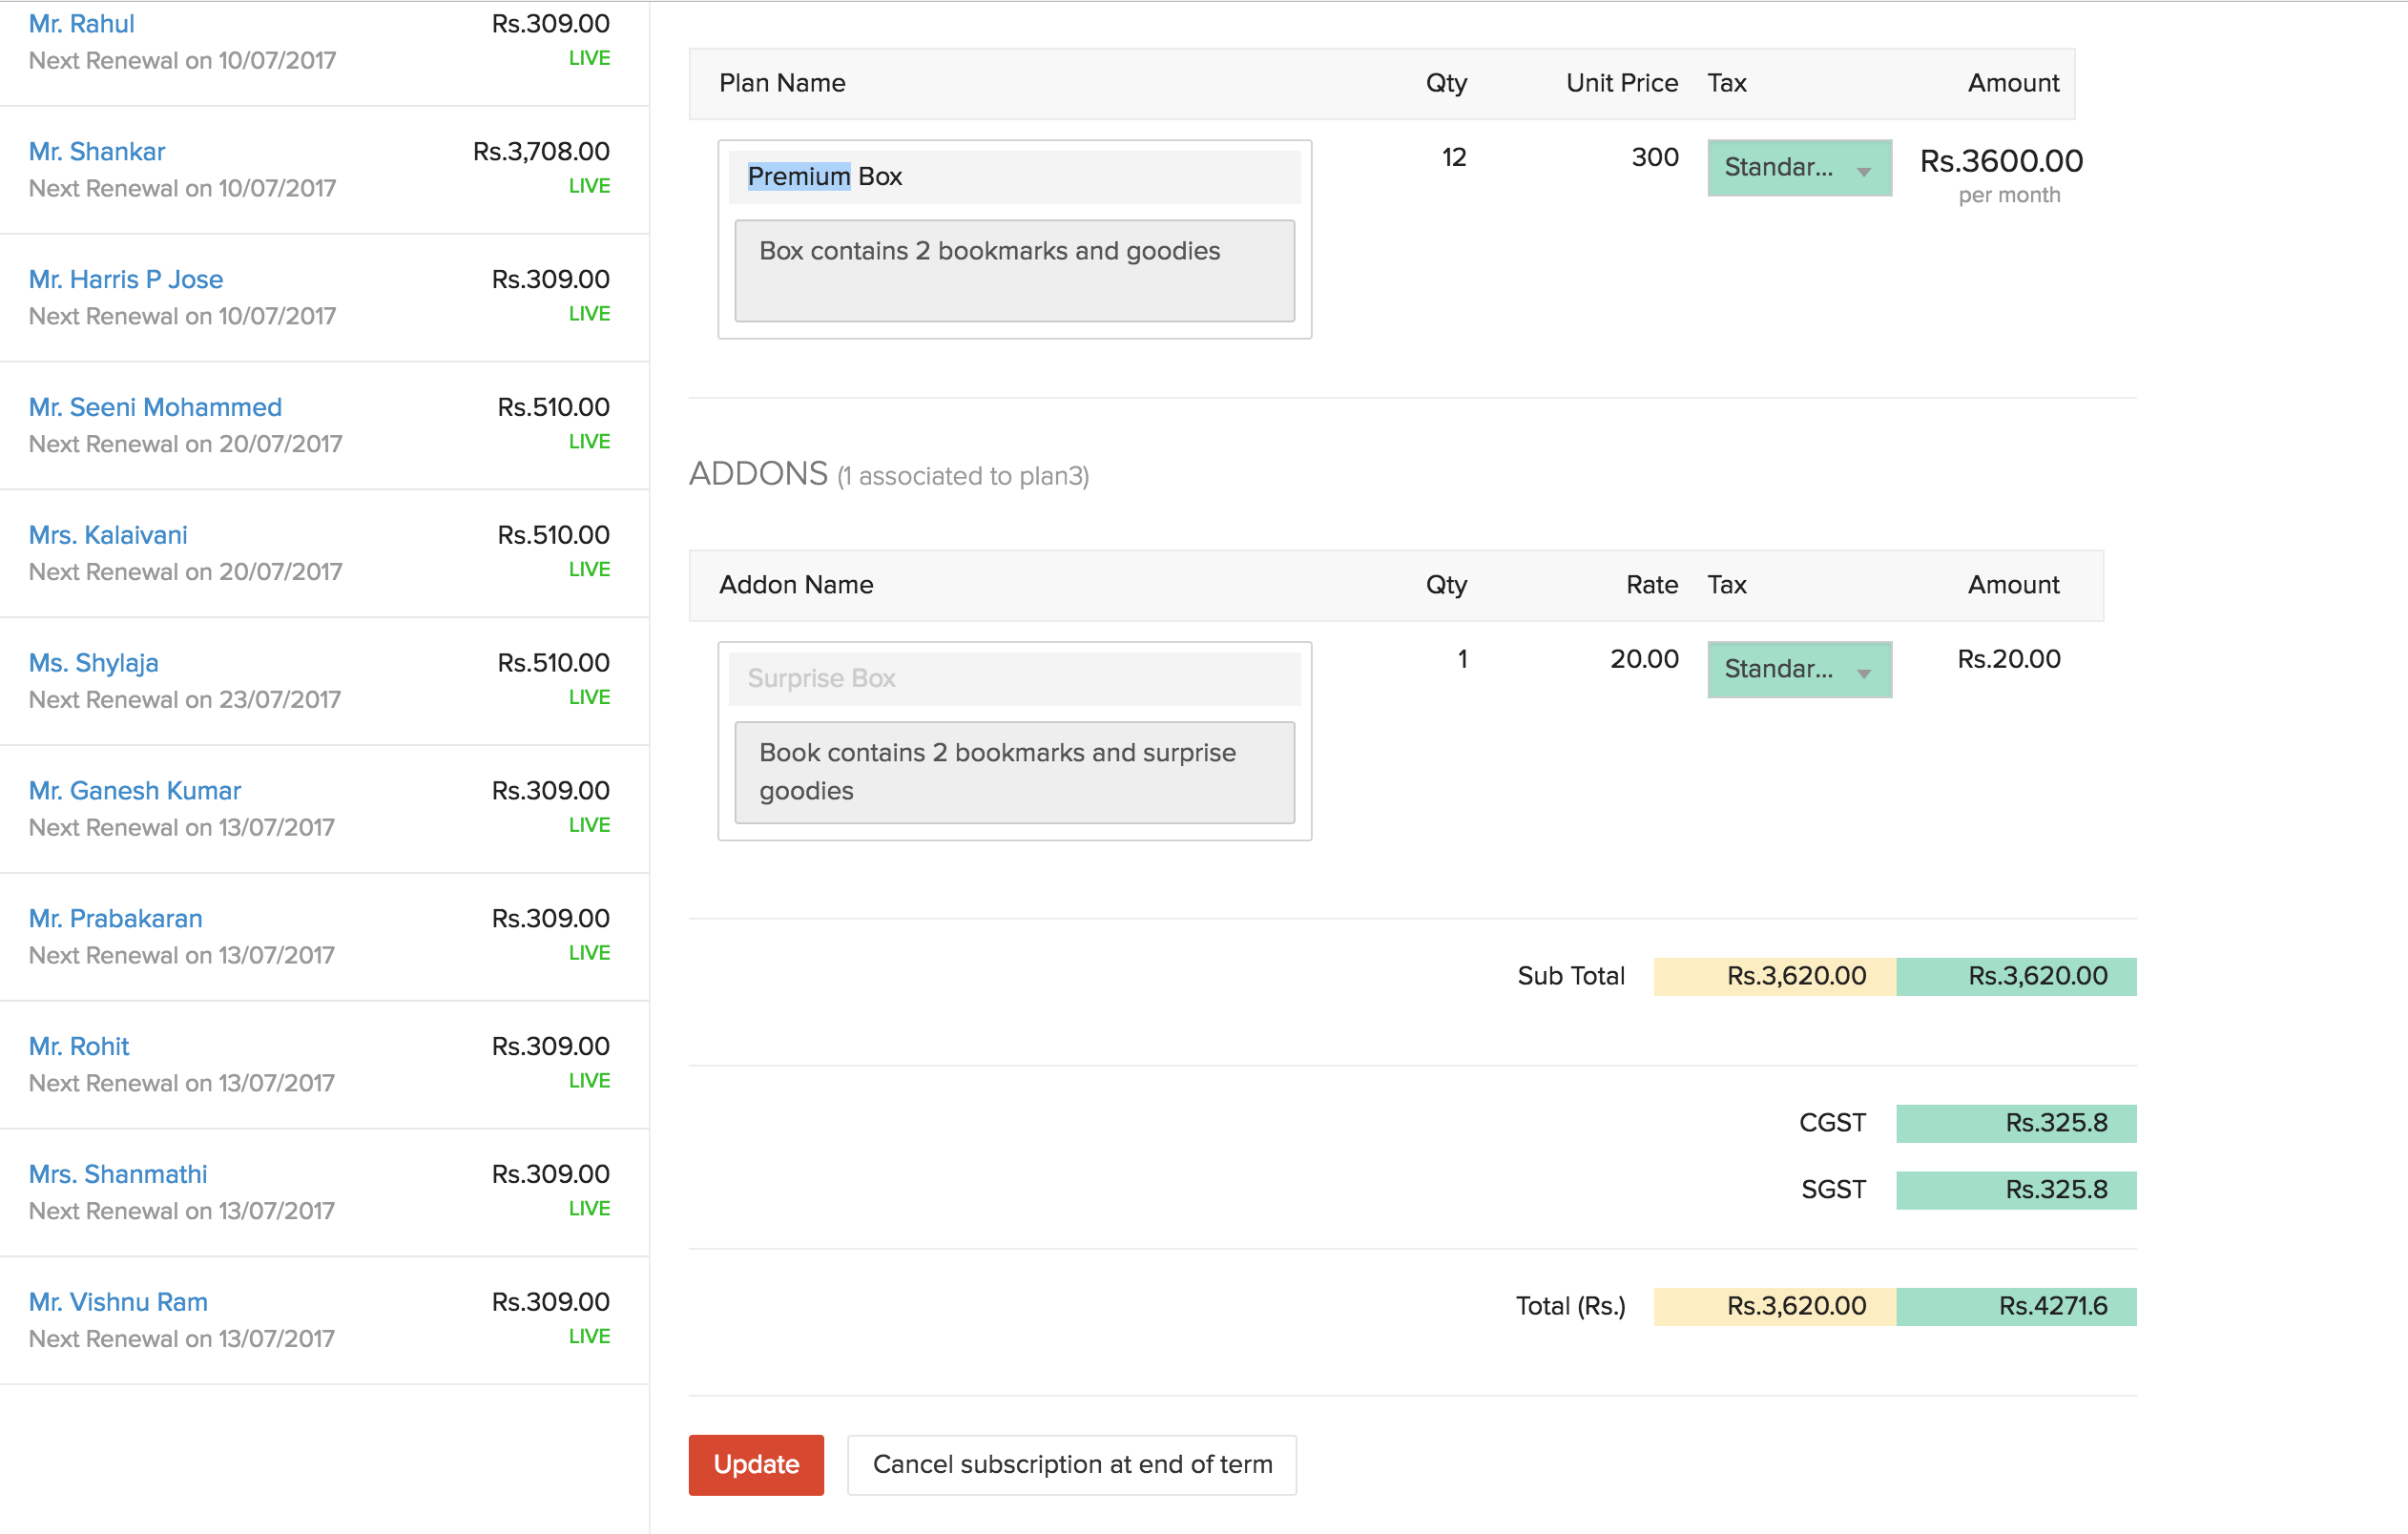This screenshot has height=1534, width=2408.
Task: Select Mr. Vishnu Ram subscription
Action: pos(118,1302)
